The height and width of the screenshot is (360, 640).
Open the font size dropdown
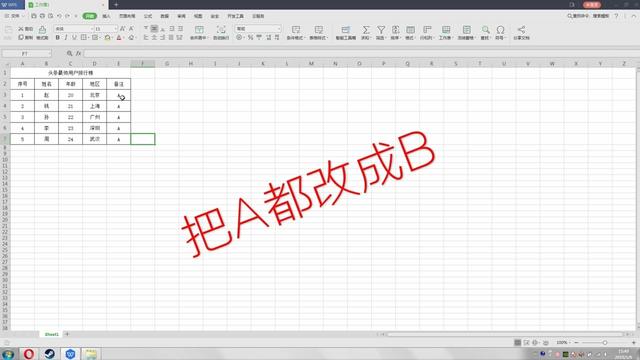[116, 29]
